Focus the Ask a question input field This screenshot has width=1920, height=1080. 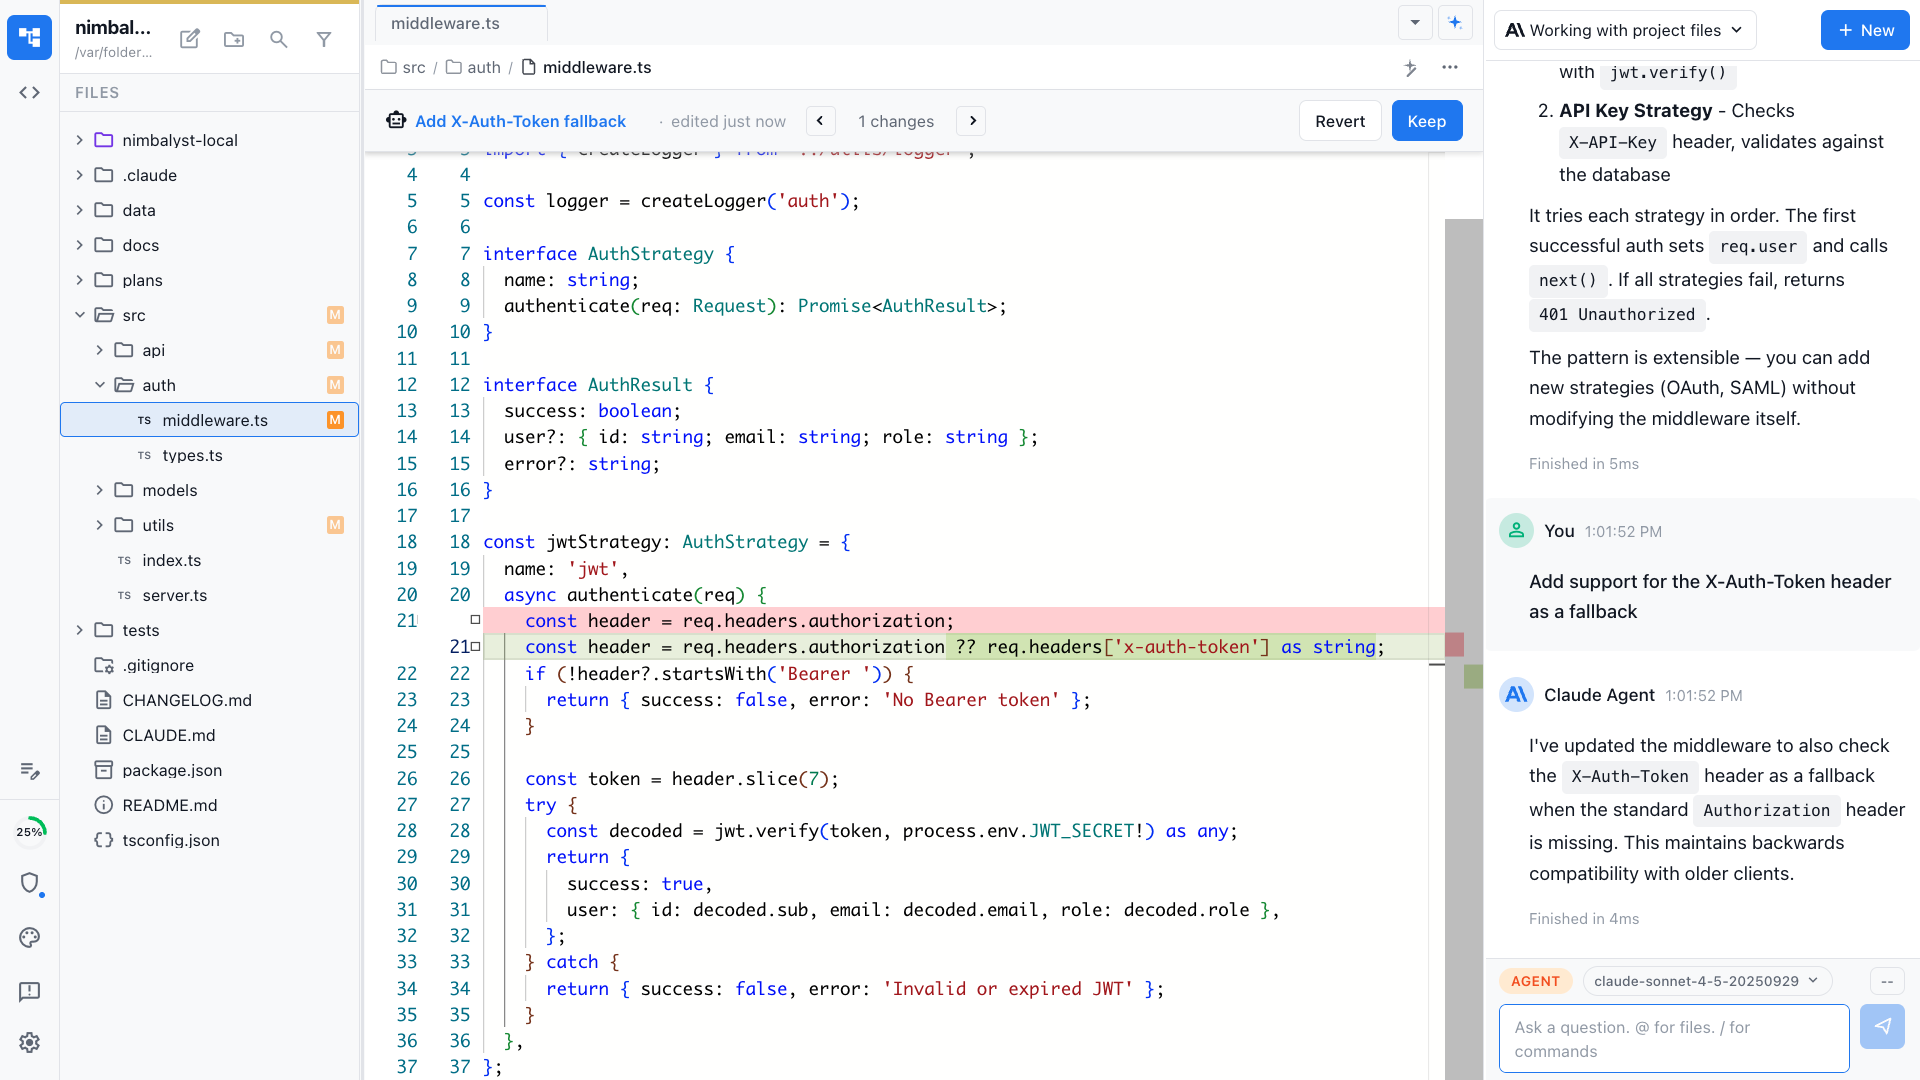[1672, 1038]
